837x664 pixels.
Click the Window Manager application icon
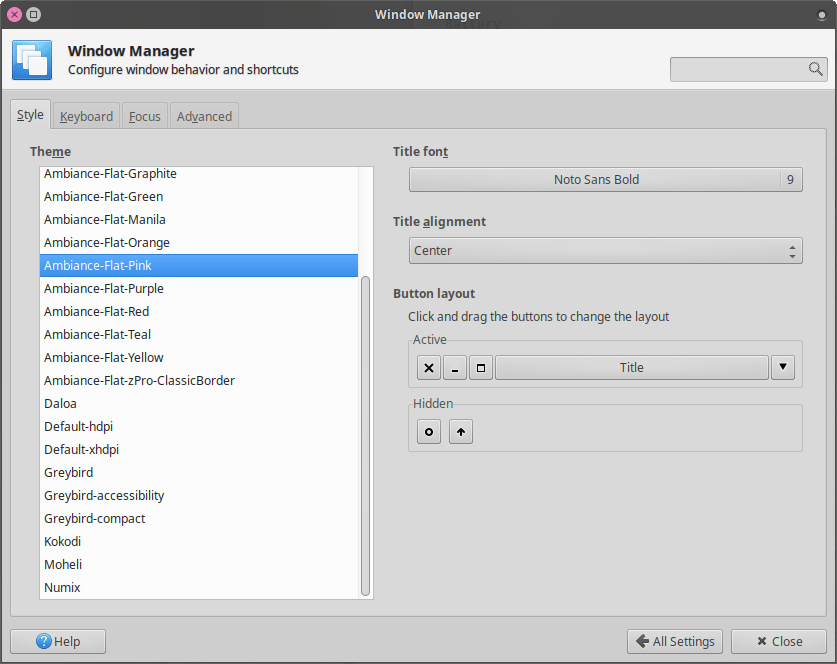(32, 60)
